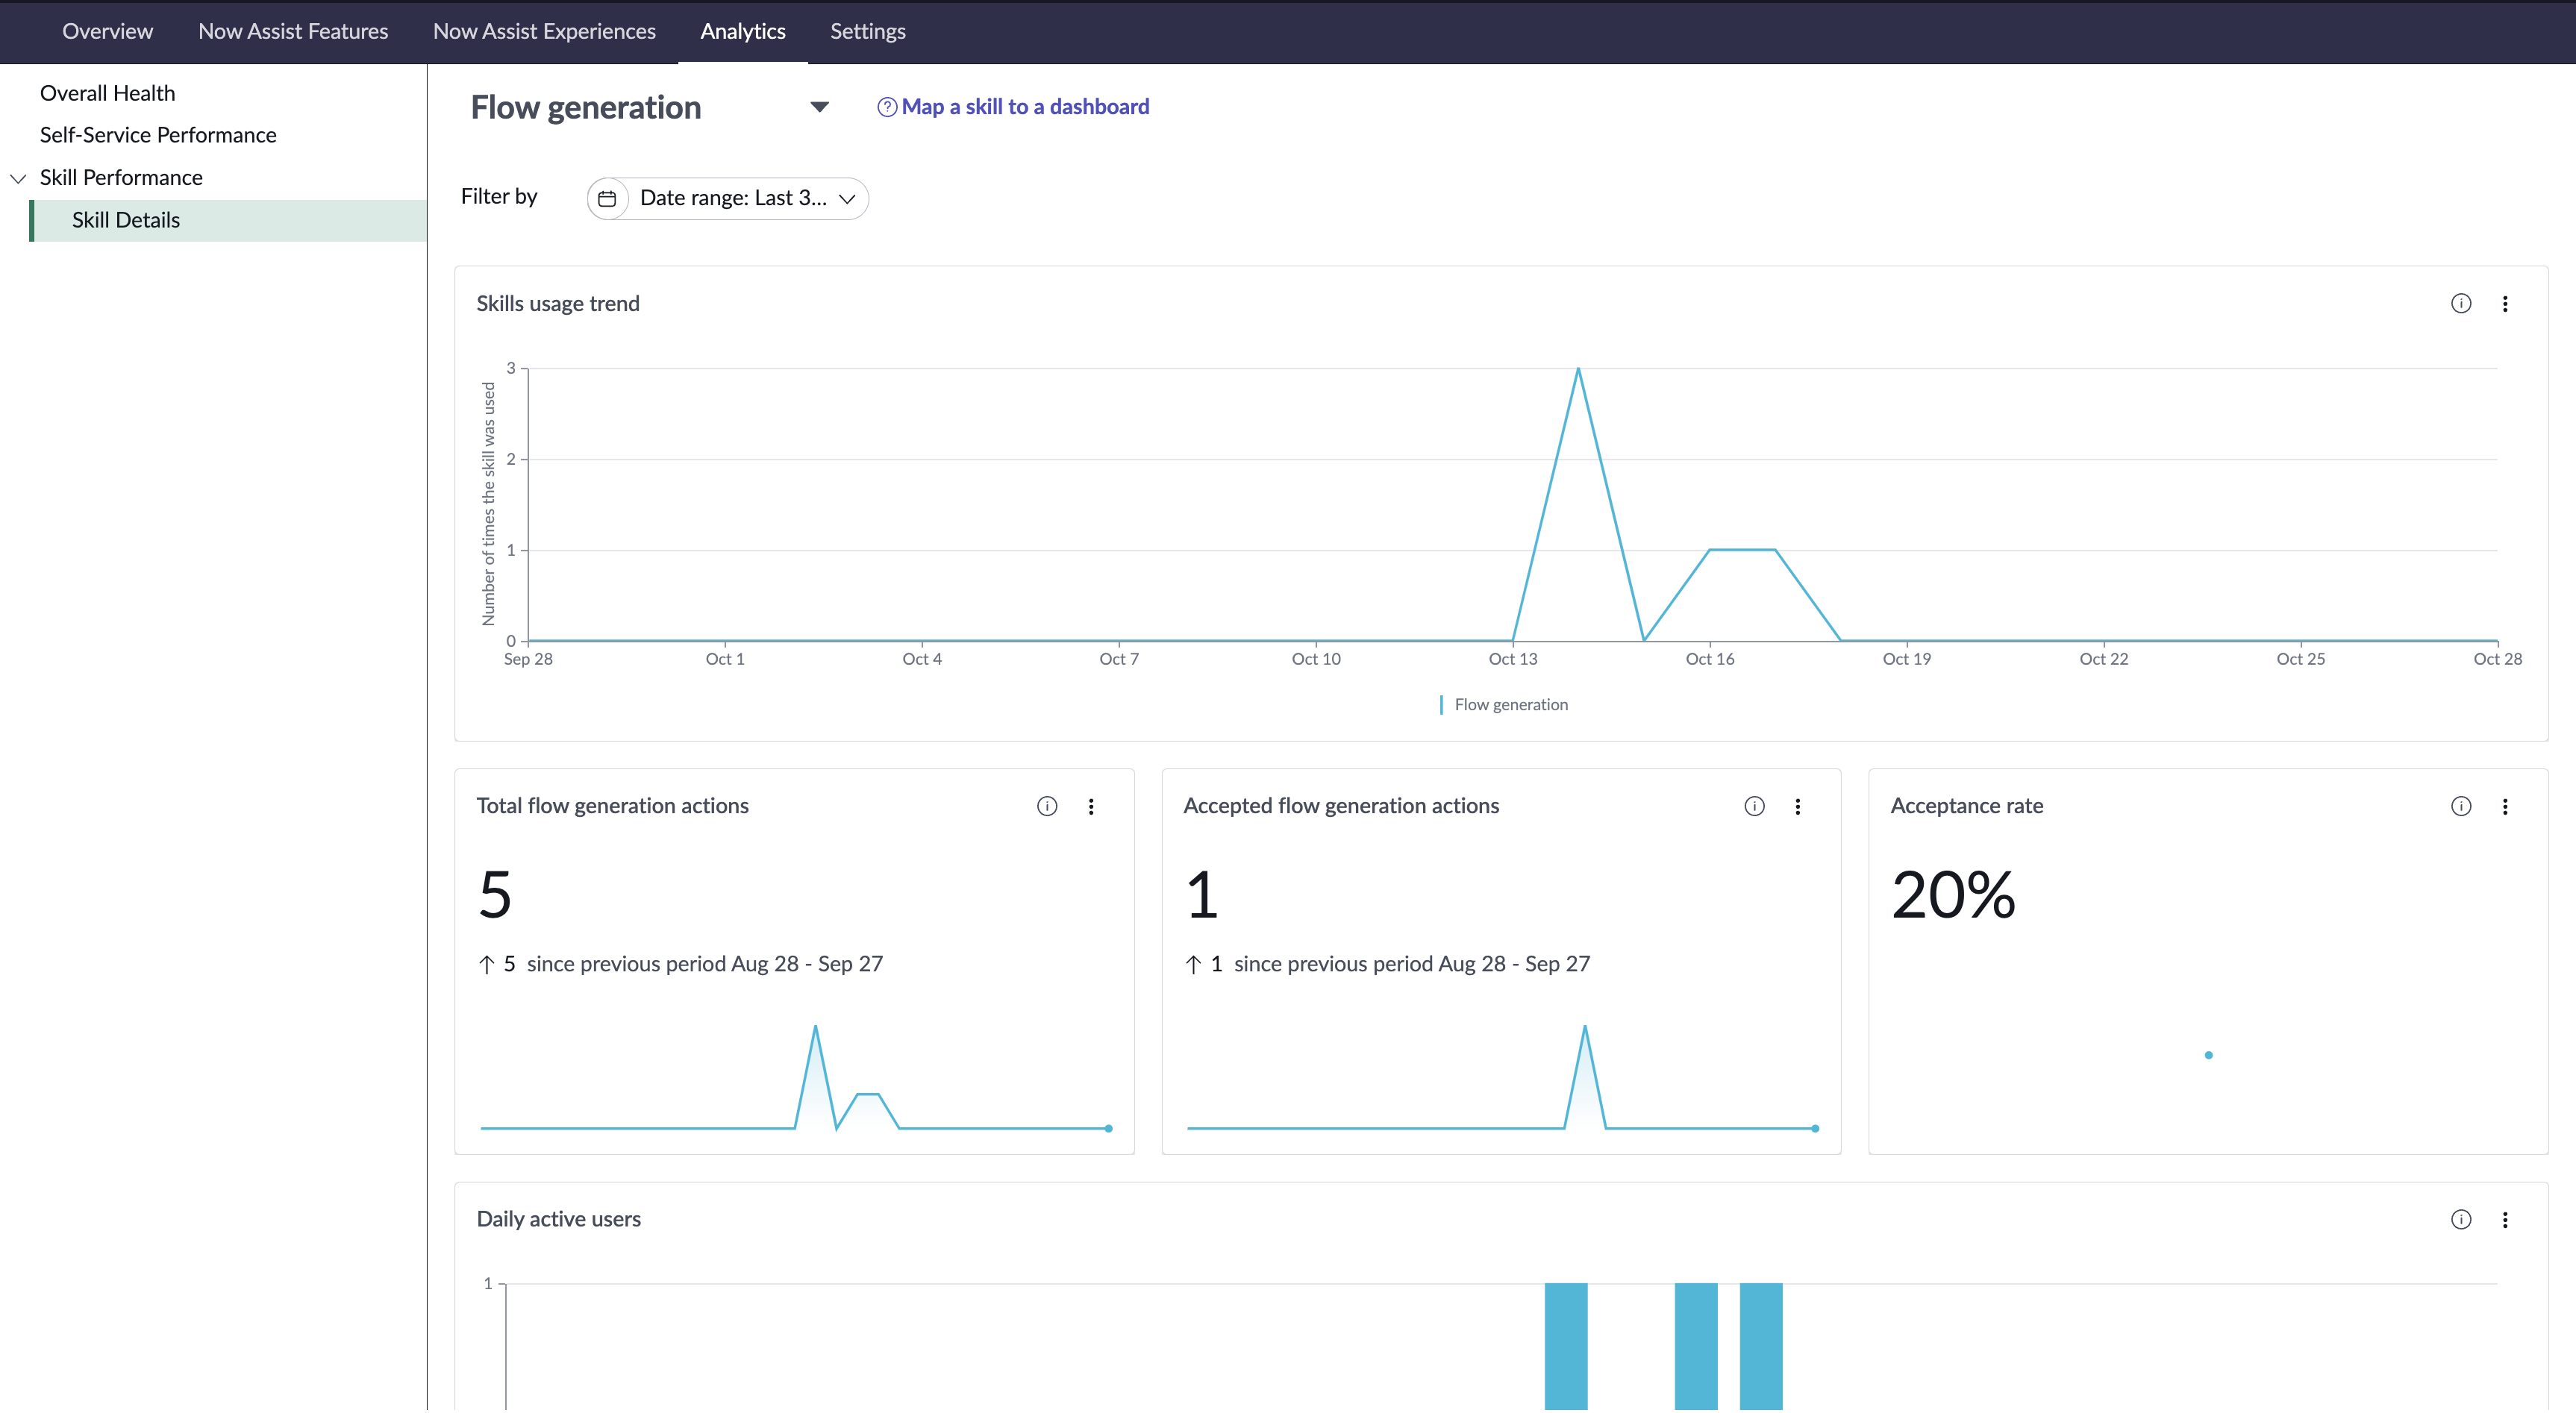Select Skill Details in sidebar

[x=228, y=220]
